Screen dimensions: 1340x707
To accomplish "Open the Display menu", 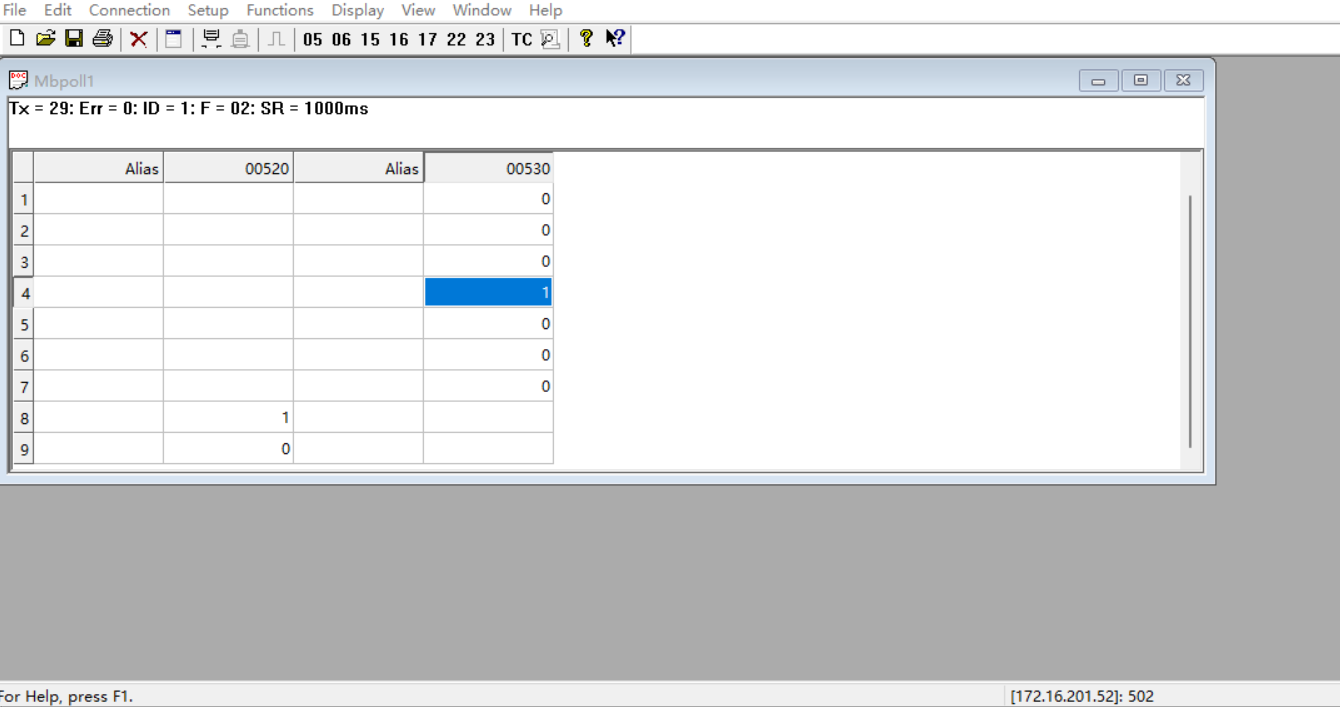I will tap(358, 10).
